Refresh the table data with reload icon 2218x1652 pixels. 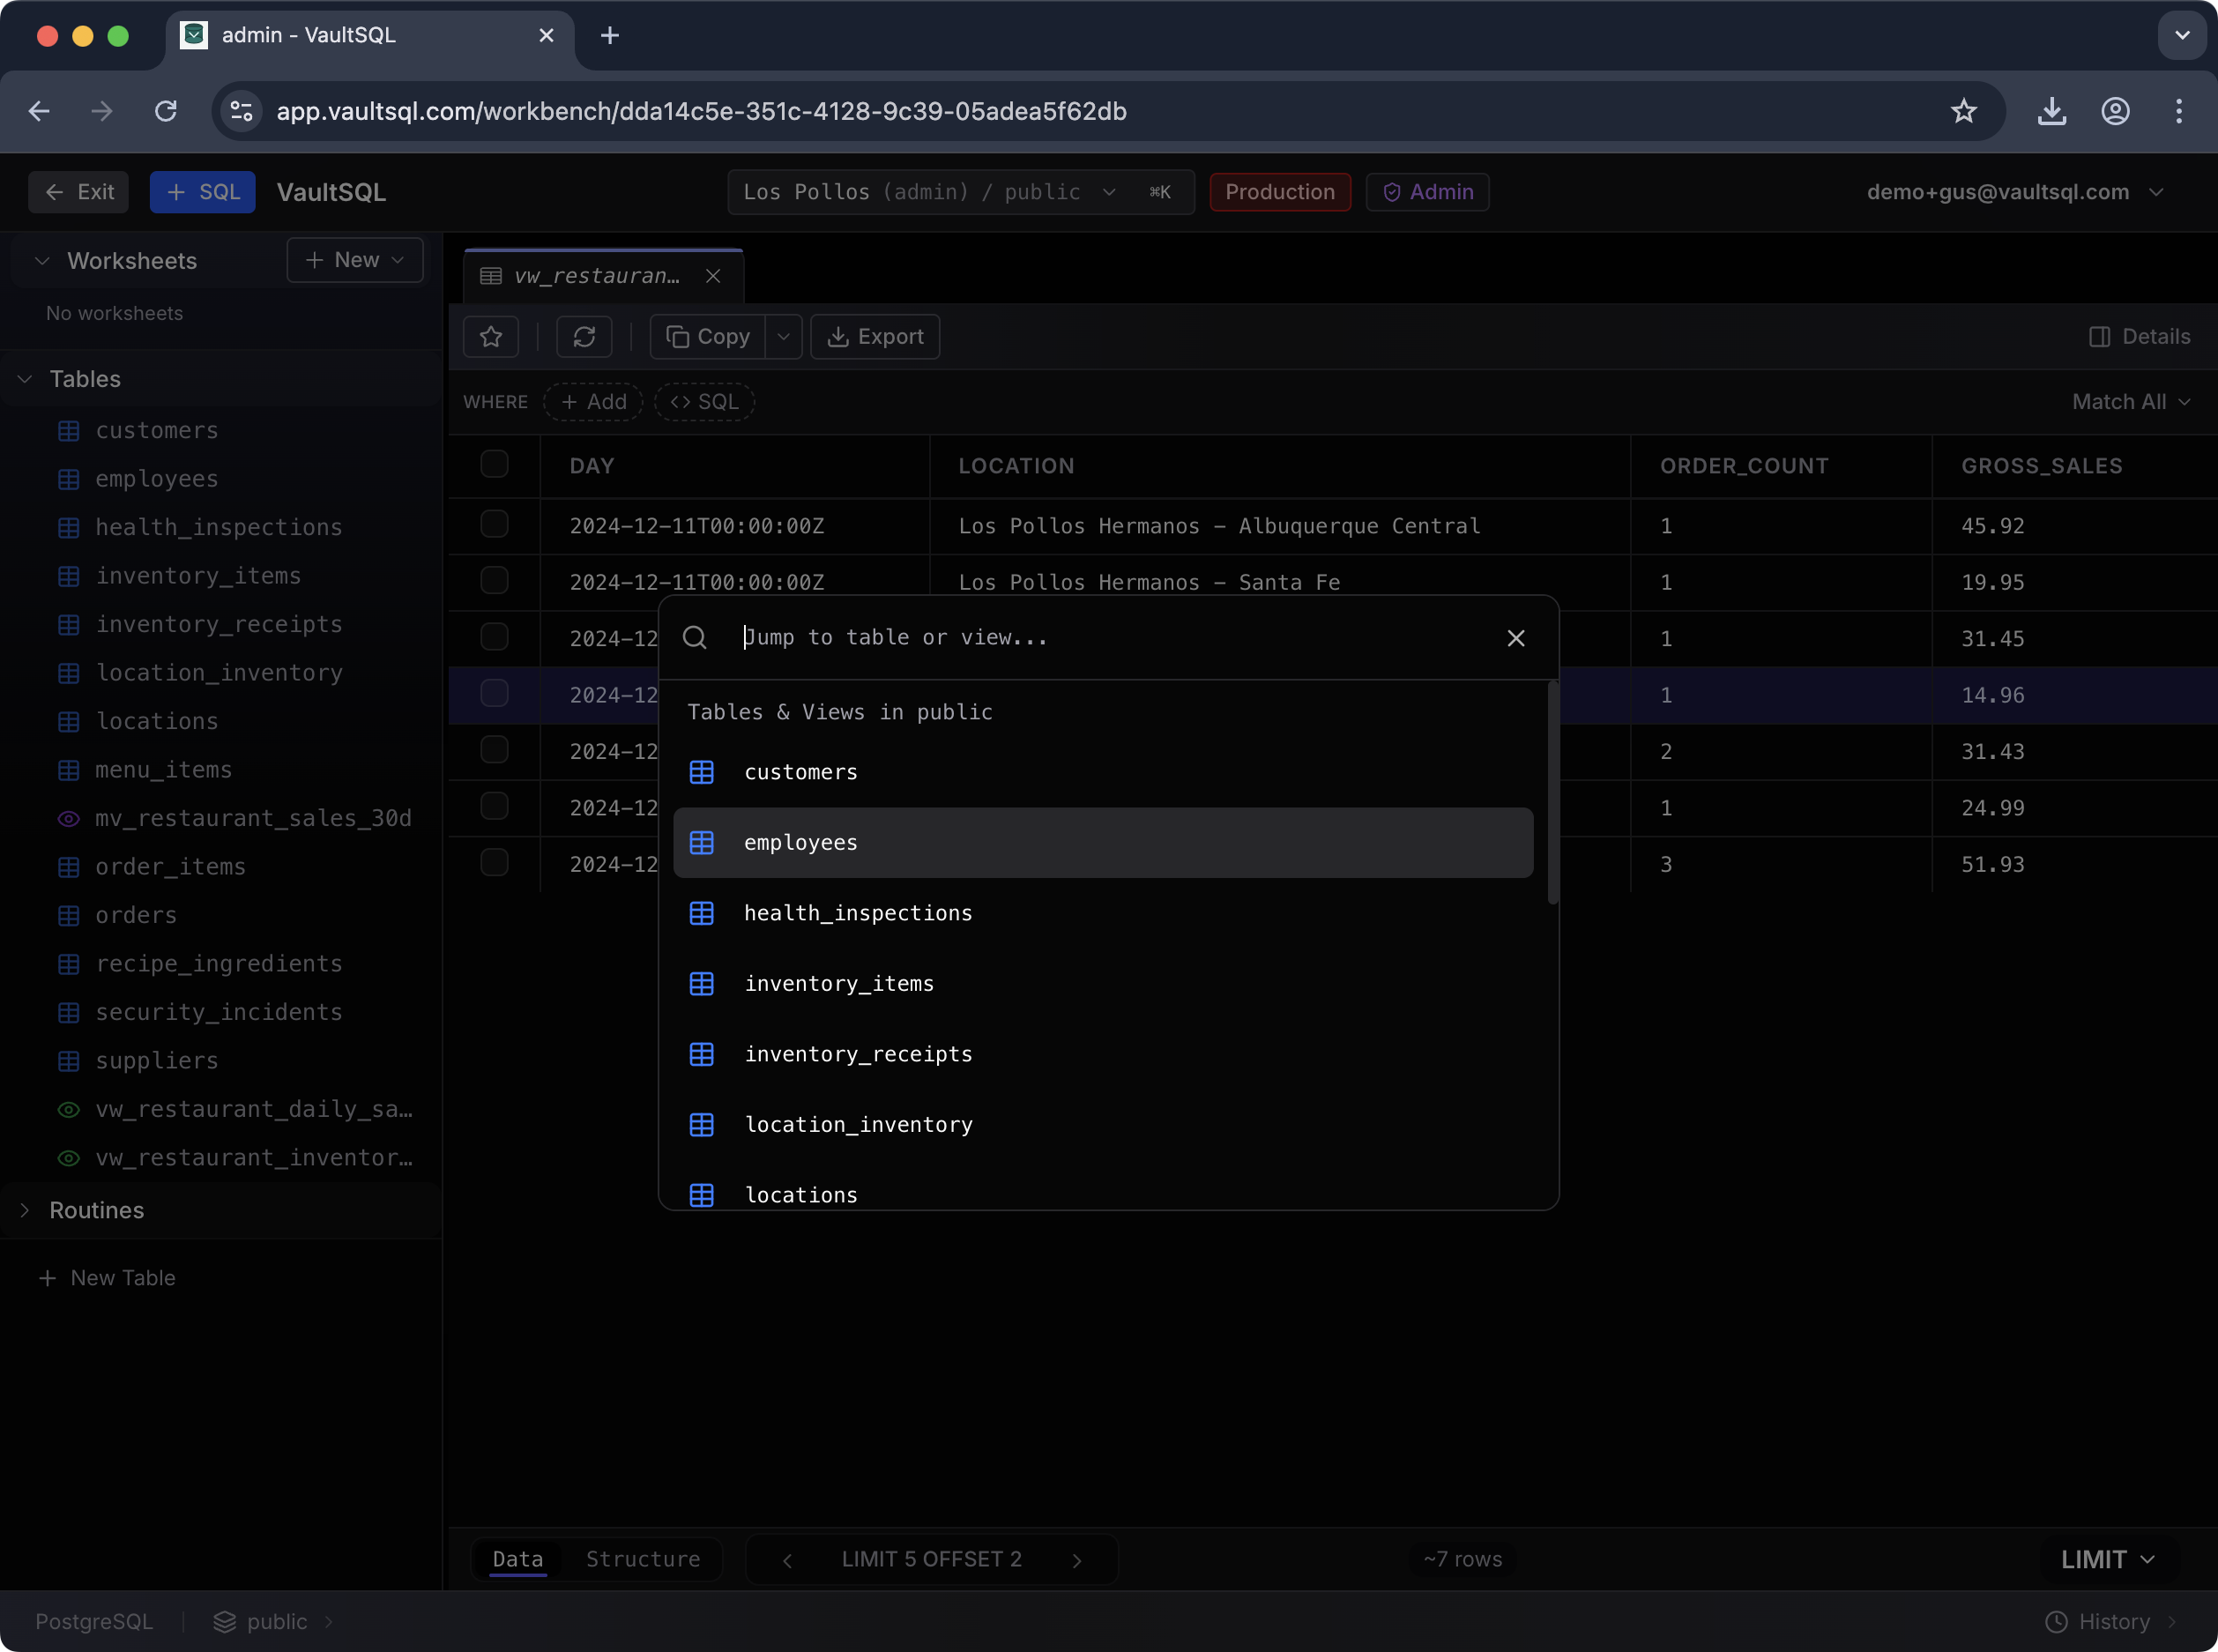click(584, 337)
